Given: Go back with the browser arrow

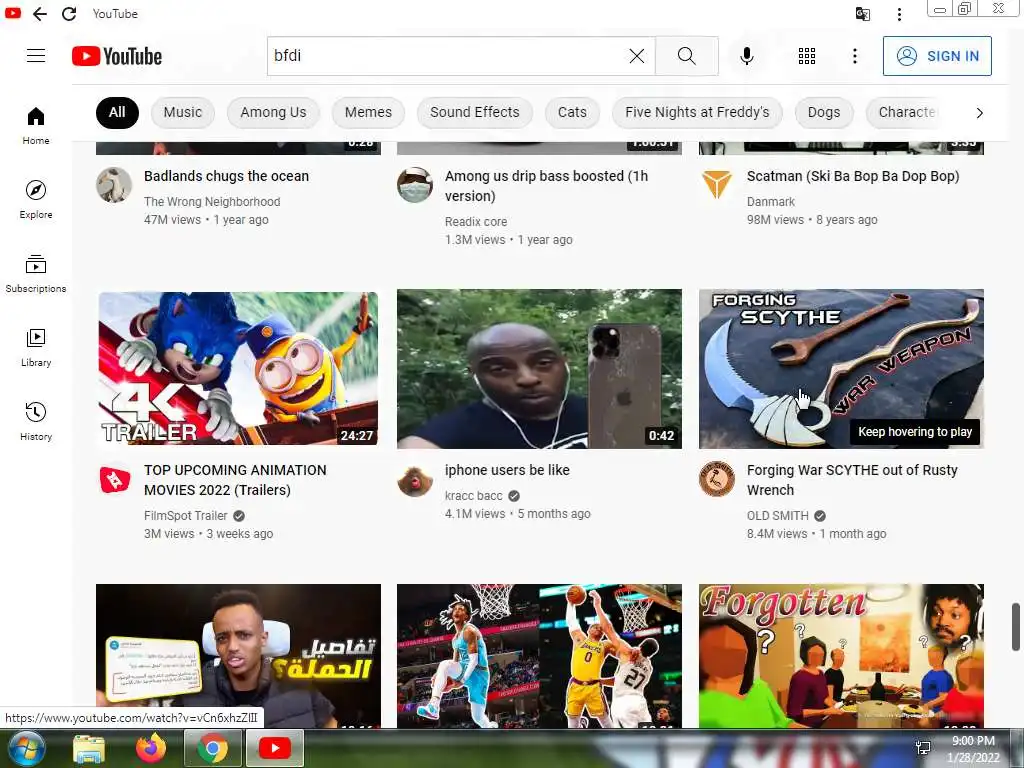Looking at the screenshot, I should click(x=40, y=14).
